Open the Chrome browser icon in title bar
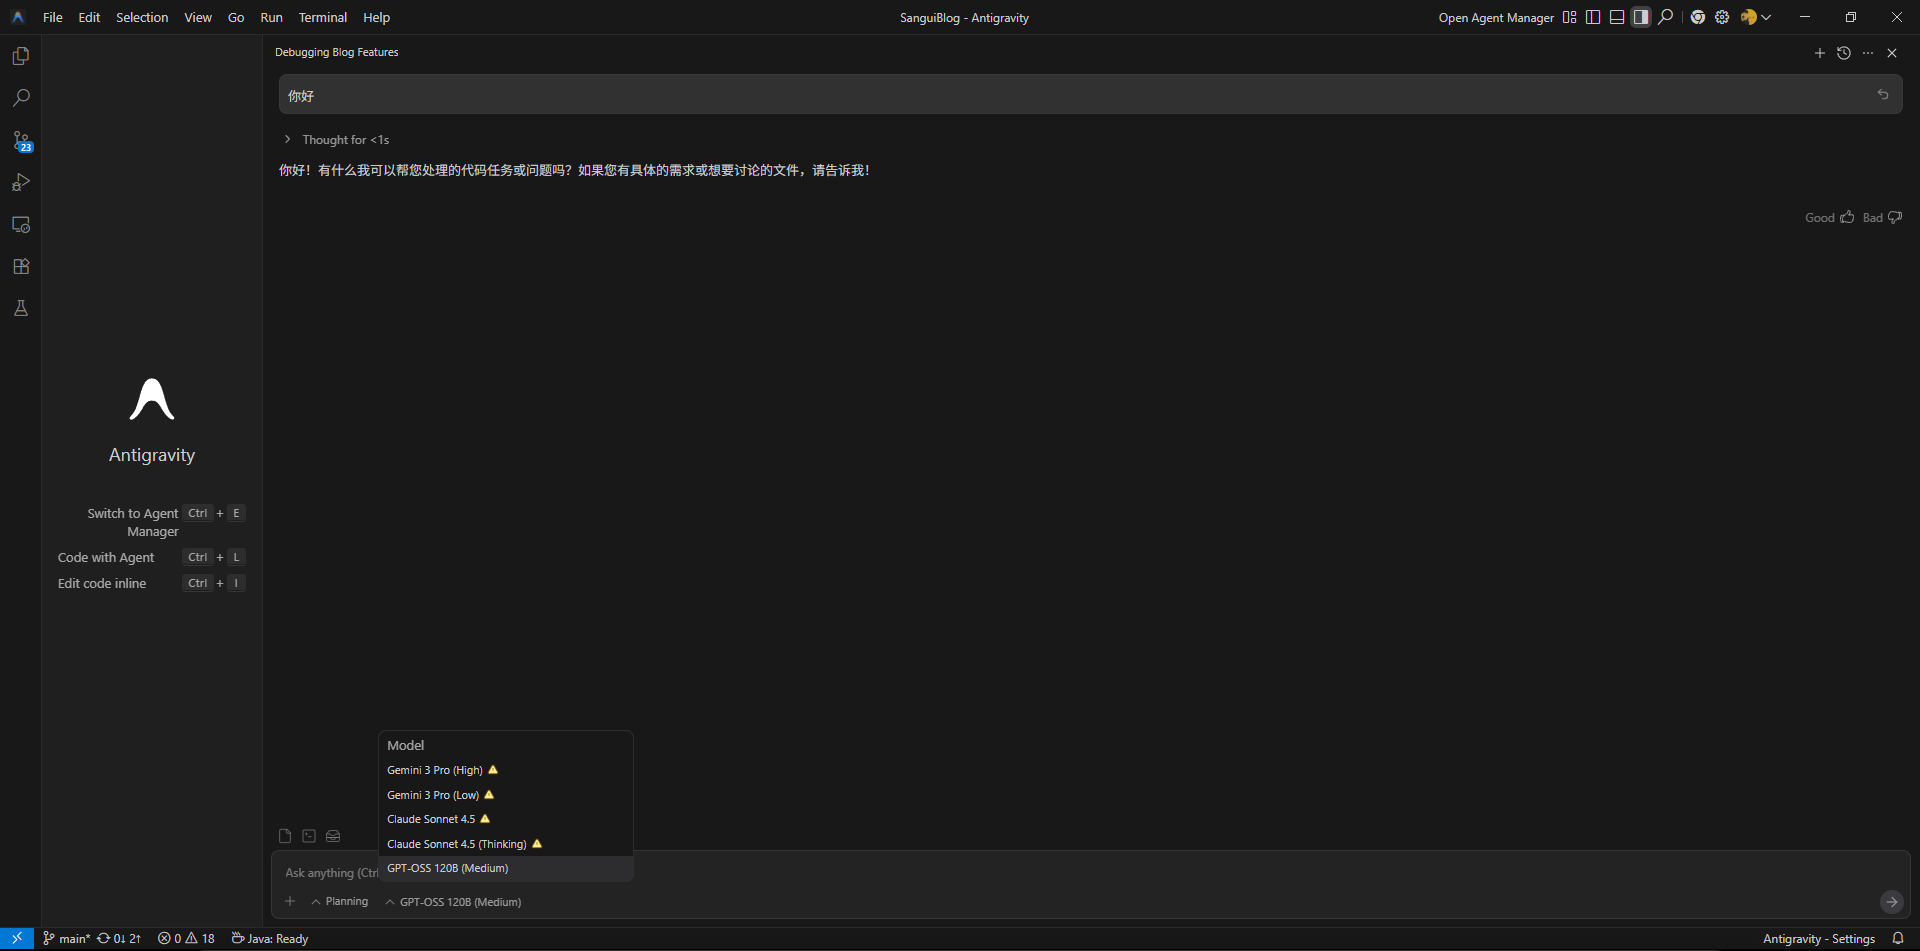The width and height of the screenshot is (1920, 951). [1698, 17]
